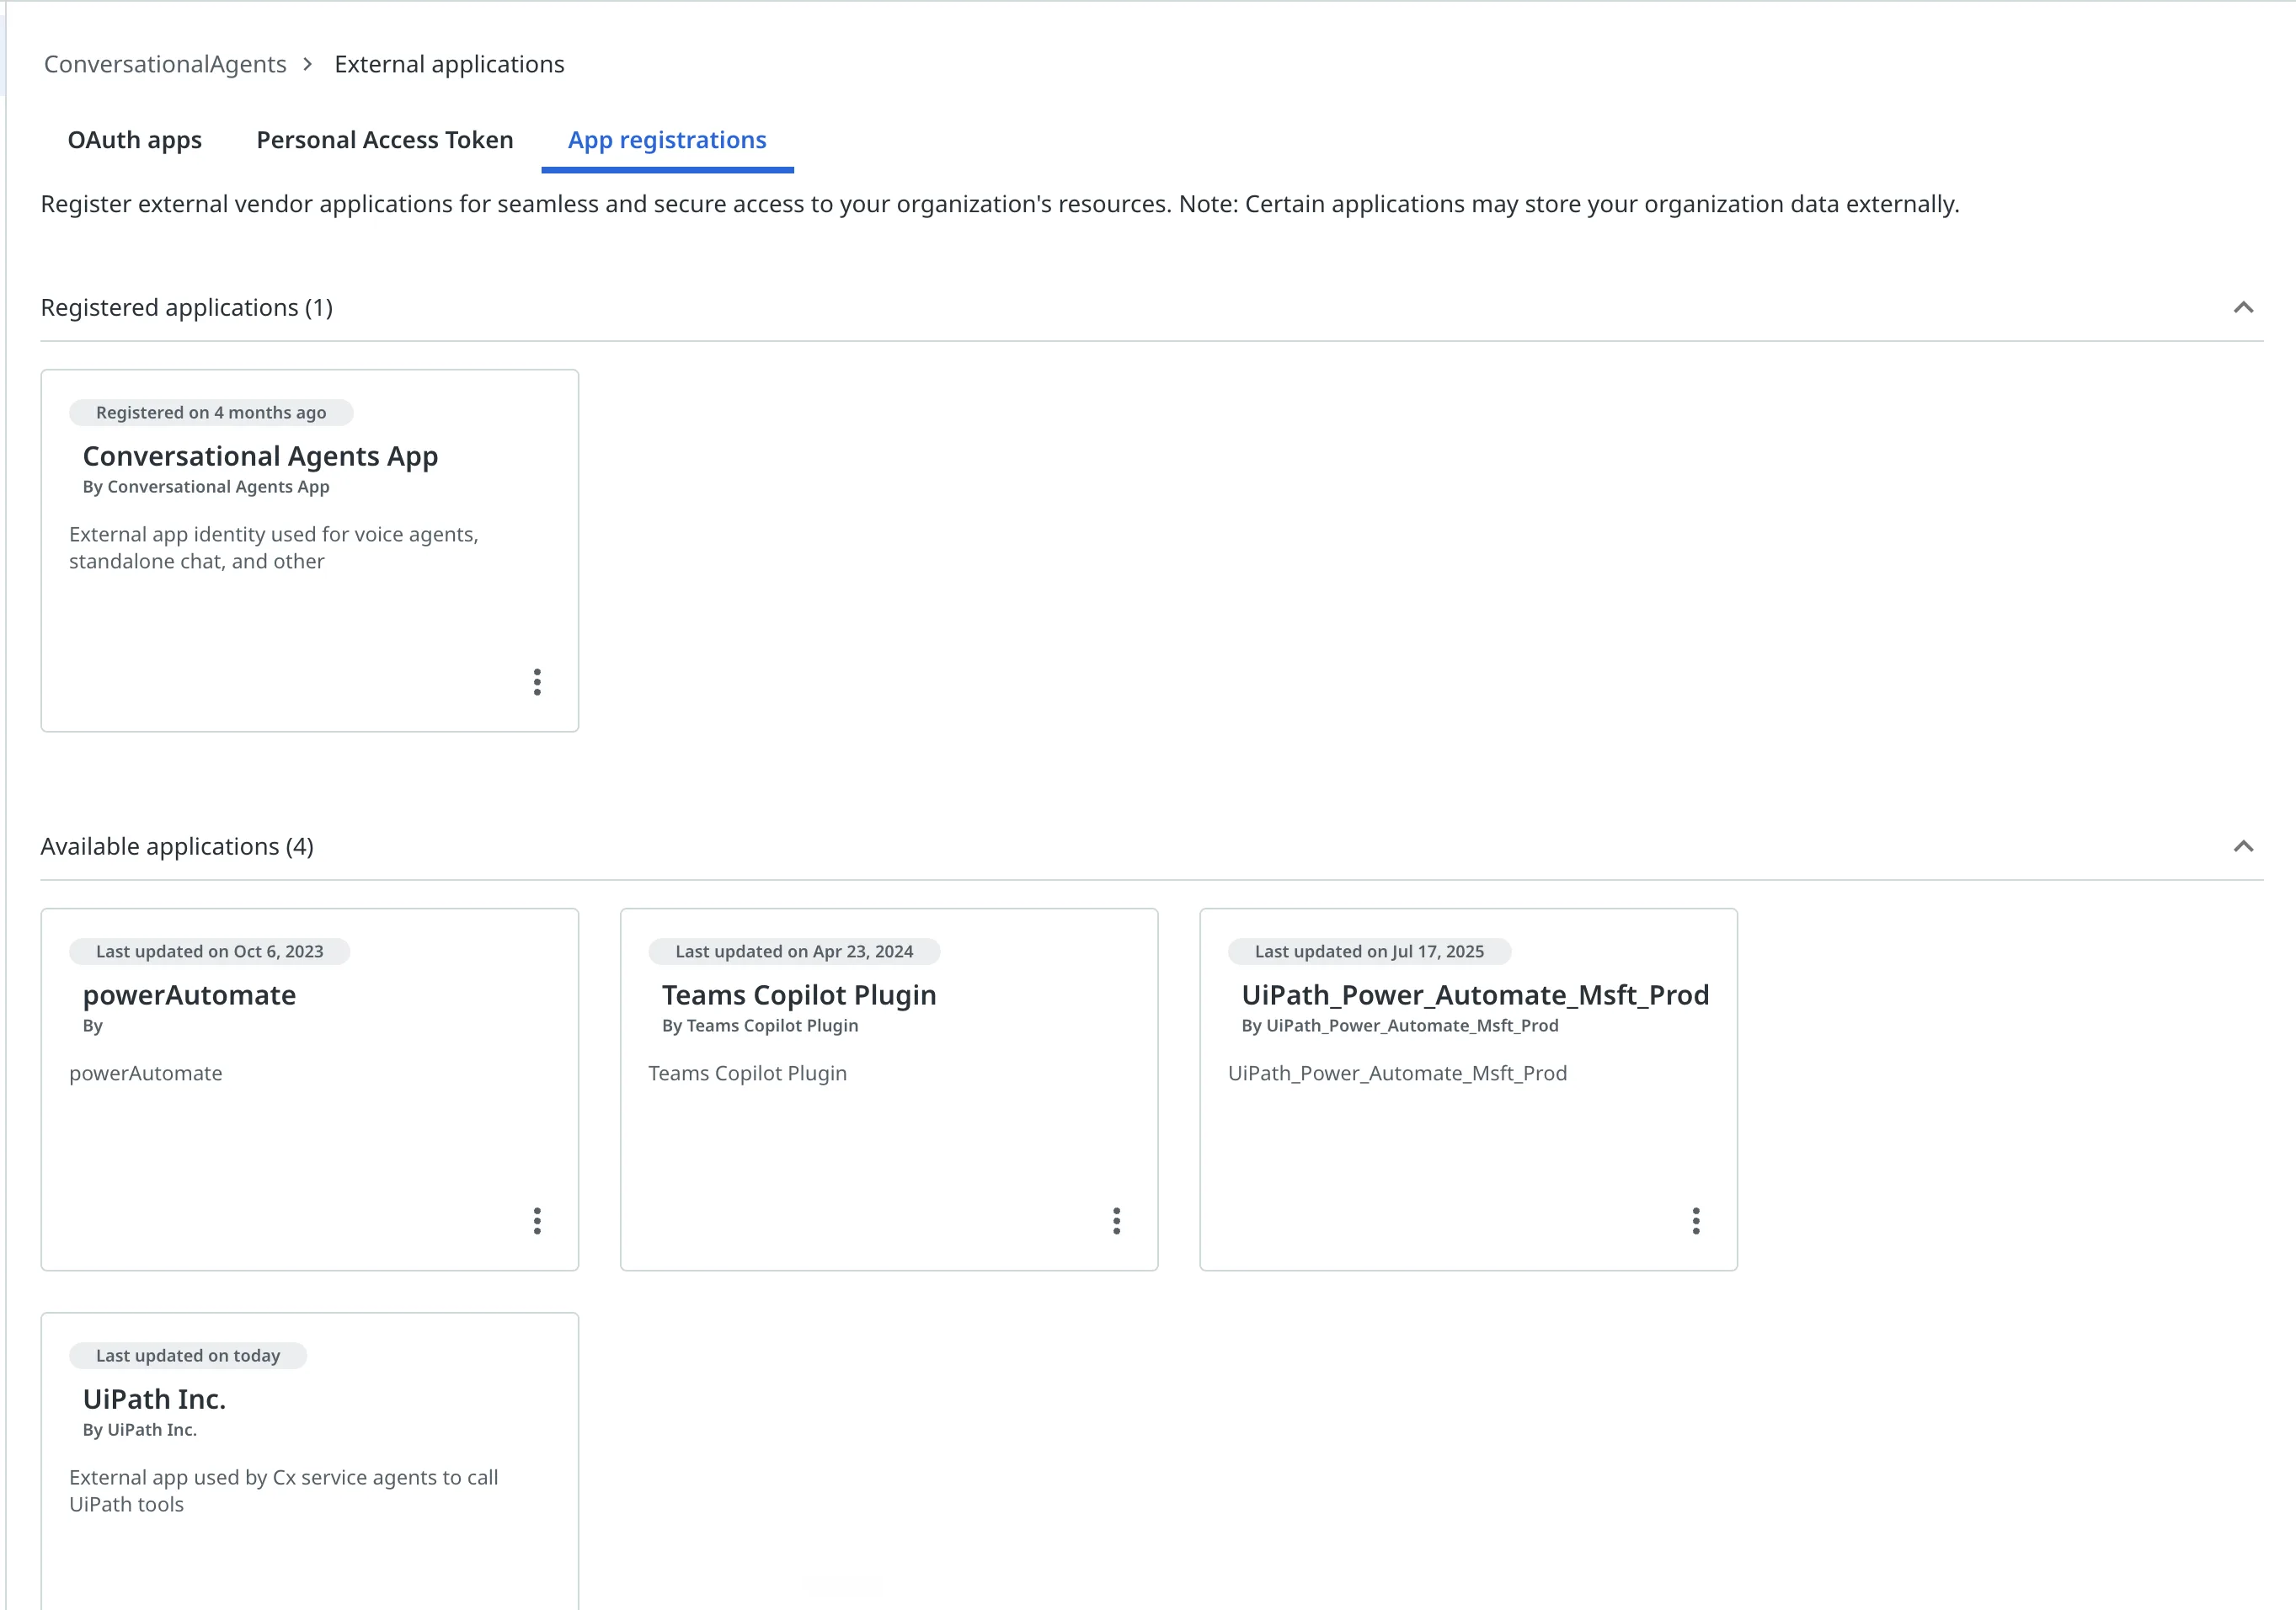2296x1610 pixels.
Task: Click 'Registered on 4 months ago' badge
Action: tap(211, 412)
